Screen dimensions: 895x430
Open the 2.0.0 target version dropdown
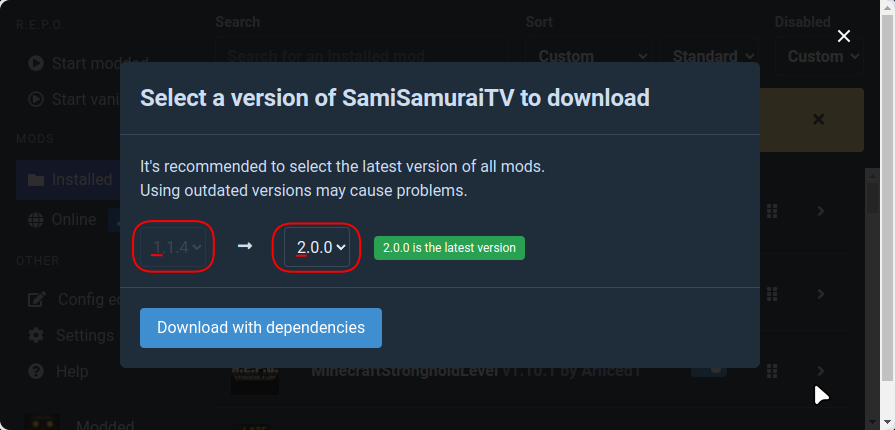click(317, 247)
